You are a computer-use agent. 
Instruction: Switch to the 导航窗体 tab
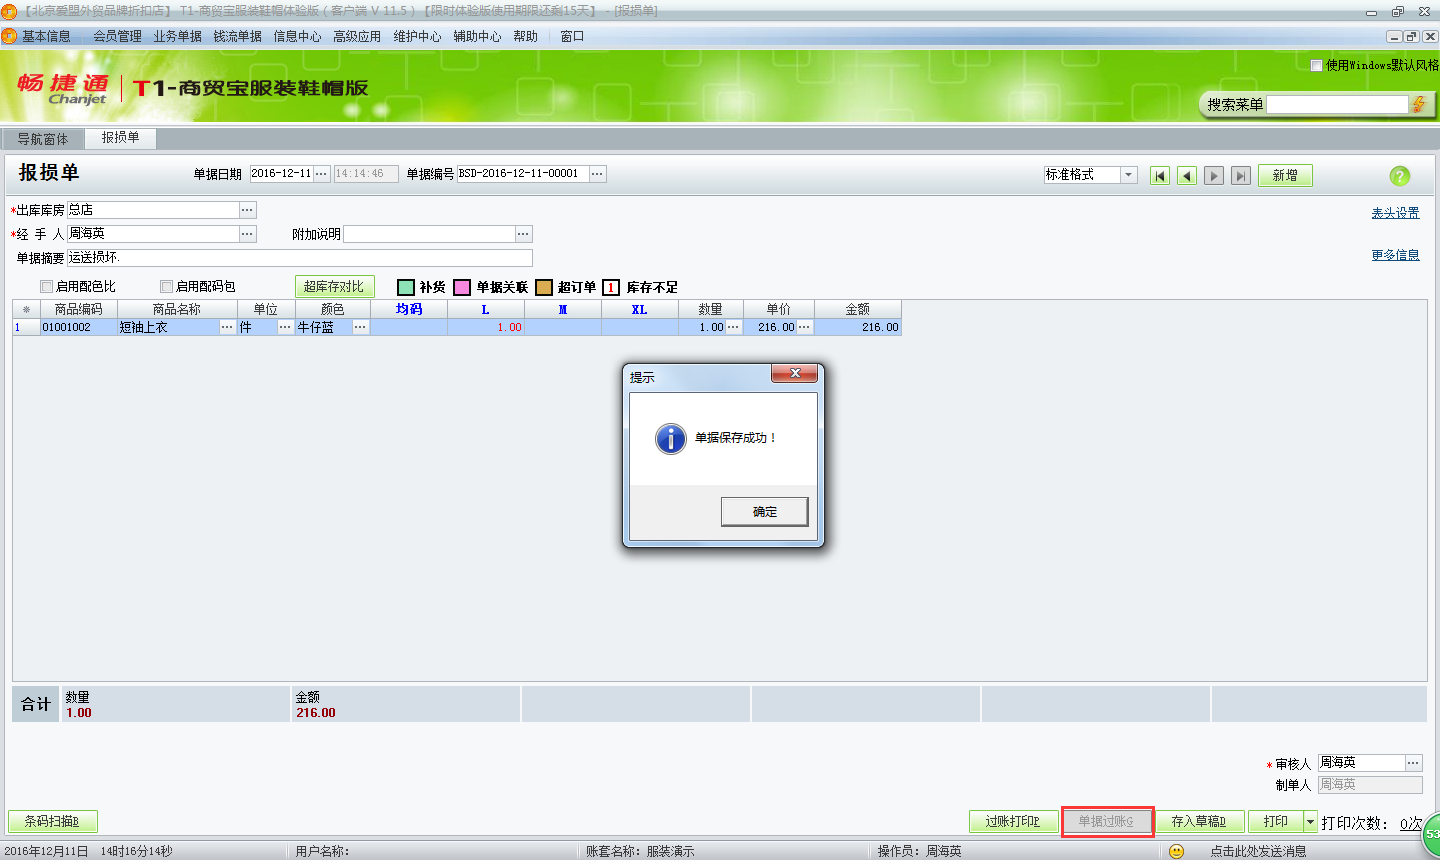point(42,138)
